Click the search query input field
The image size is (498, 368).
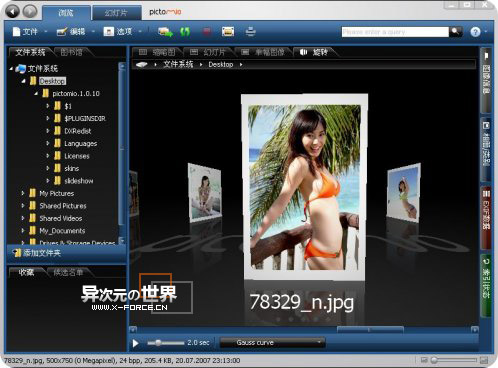(395, 32)
